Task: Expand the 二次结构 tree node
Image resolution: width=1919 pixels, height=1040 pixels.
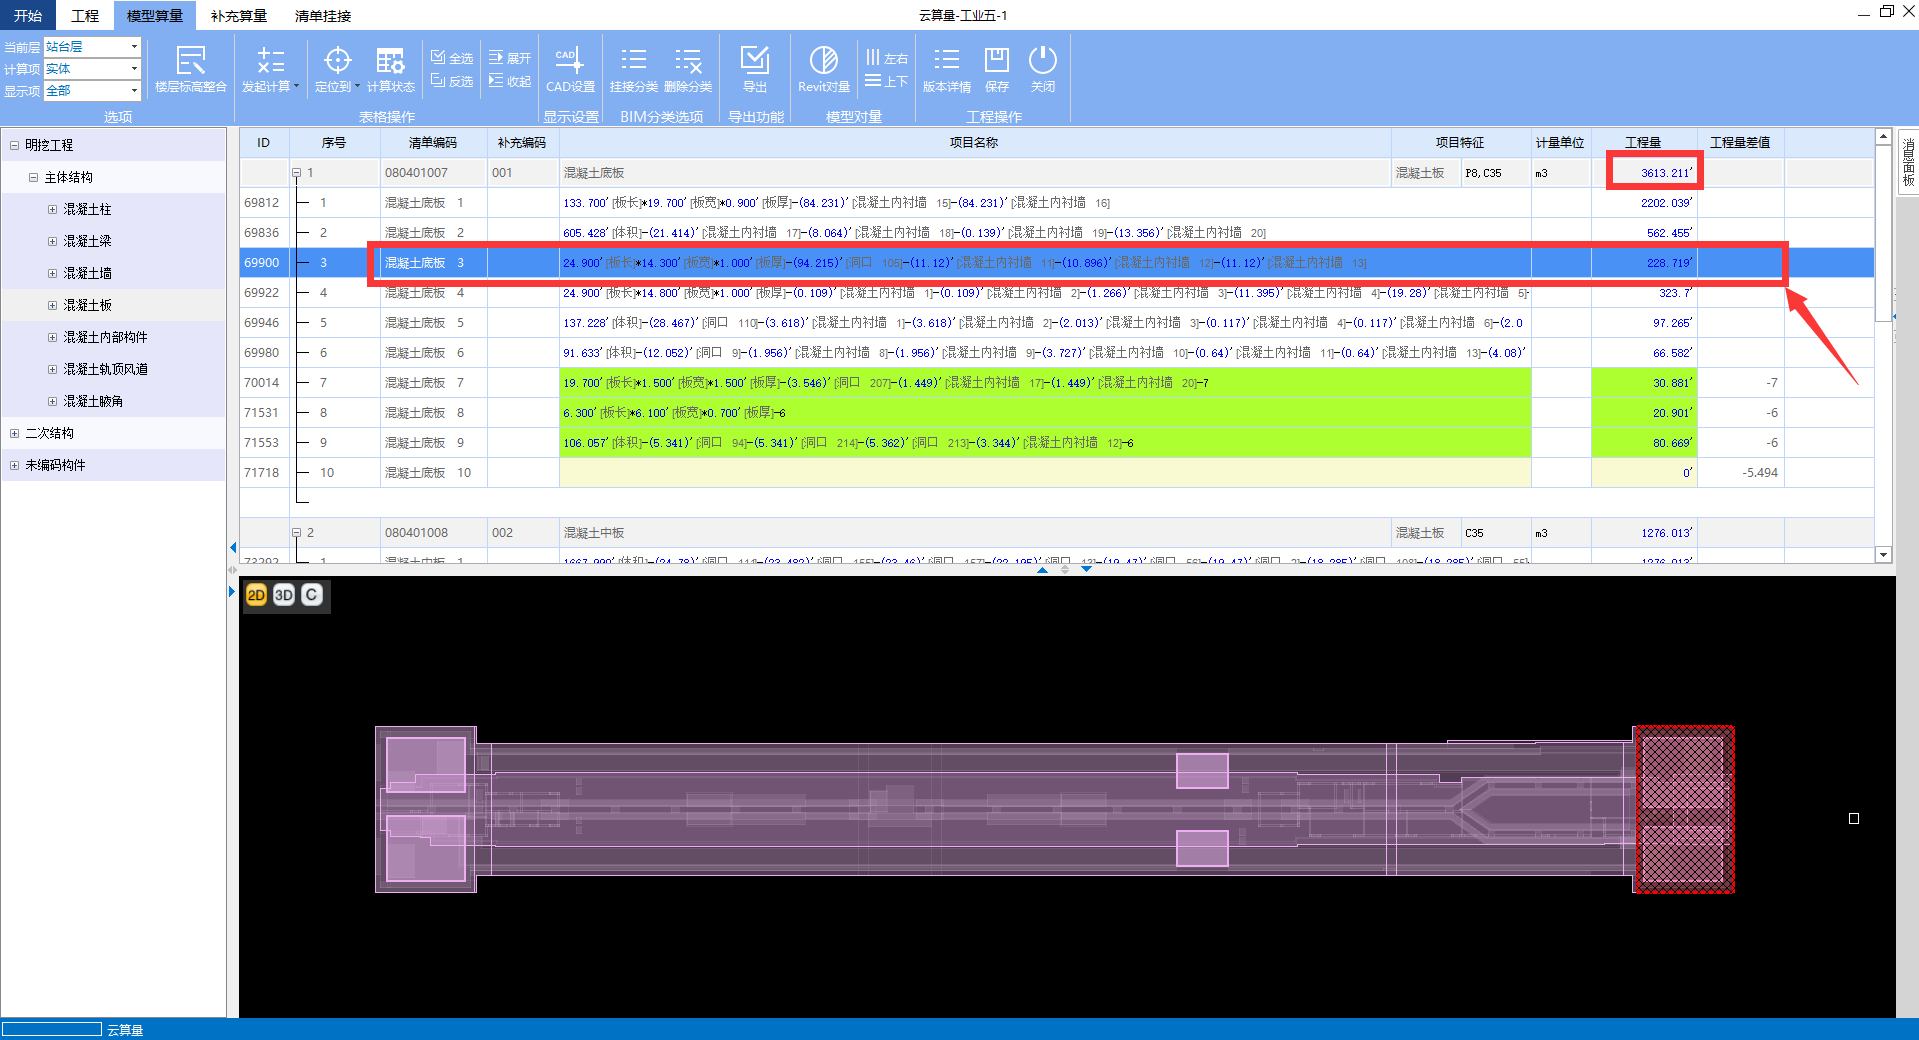Action: [14, 433]
